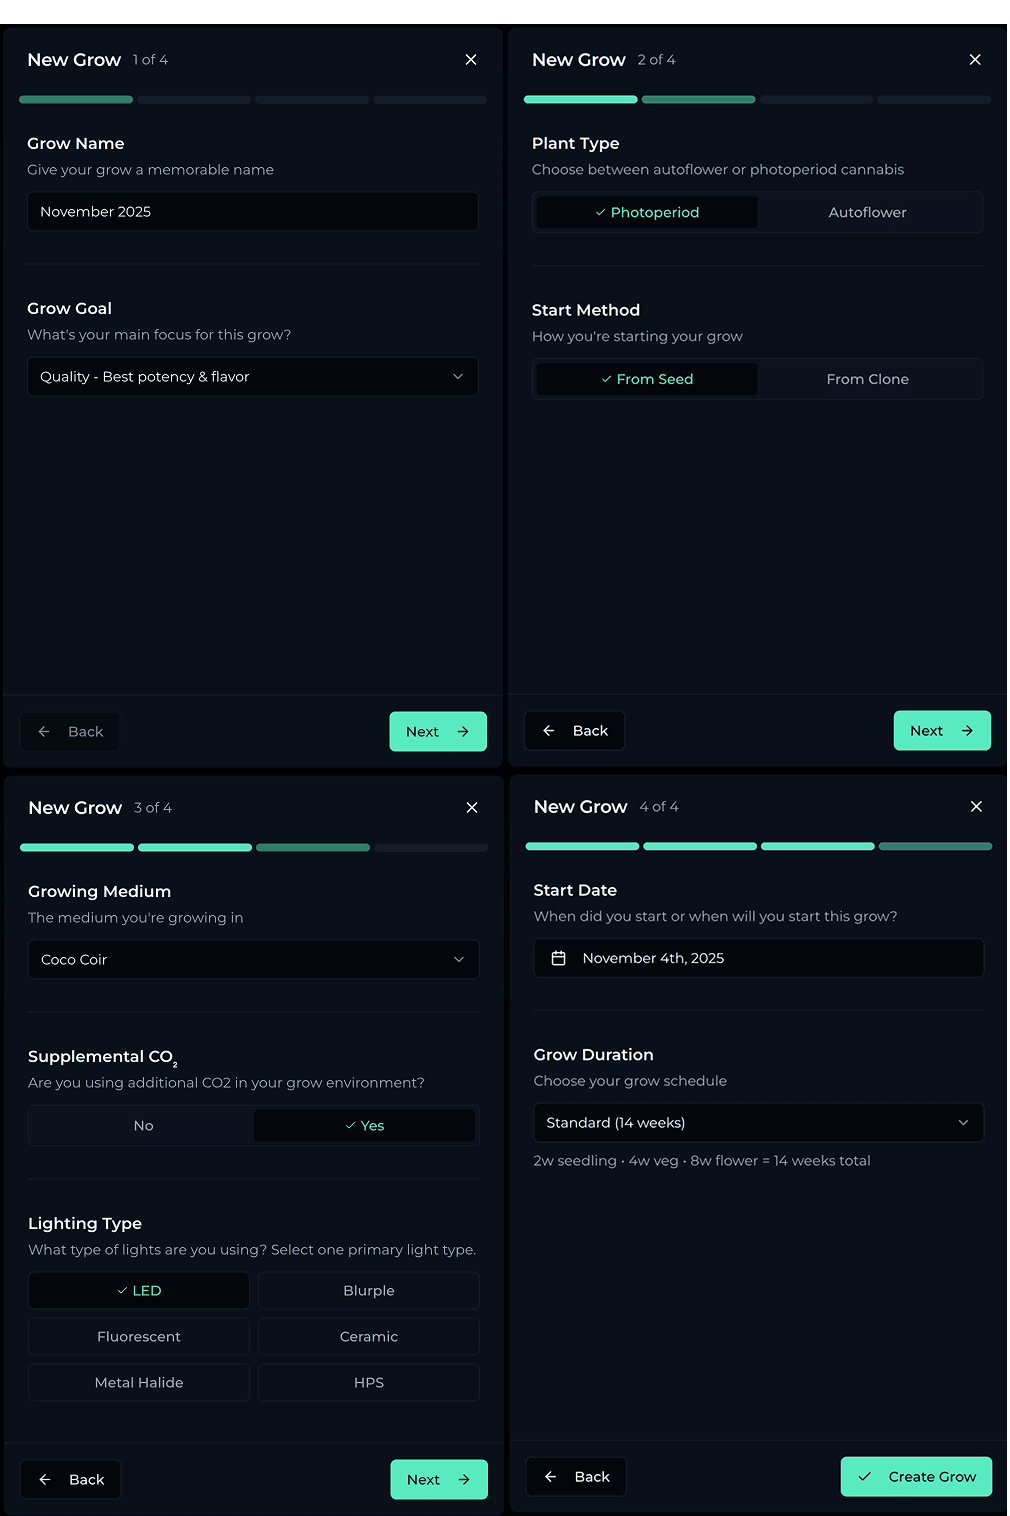Click the Grow Name input field
Image resolution: width=1010 pixels, height=1516 pixels.
[253, 212]
